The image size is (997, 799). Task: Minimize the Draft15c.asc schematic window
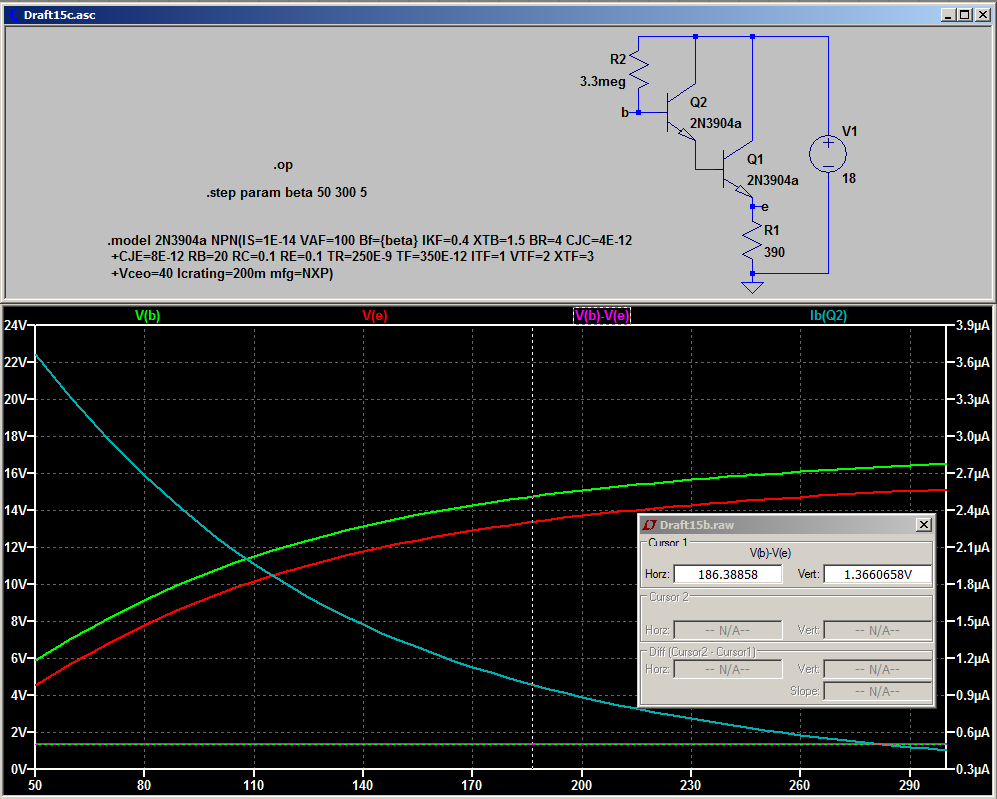coord(948,15)
